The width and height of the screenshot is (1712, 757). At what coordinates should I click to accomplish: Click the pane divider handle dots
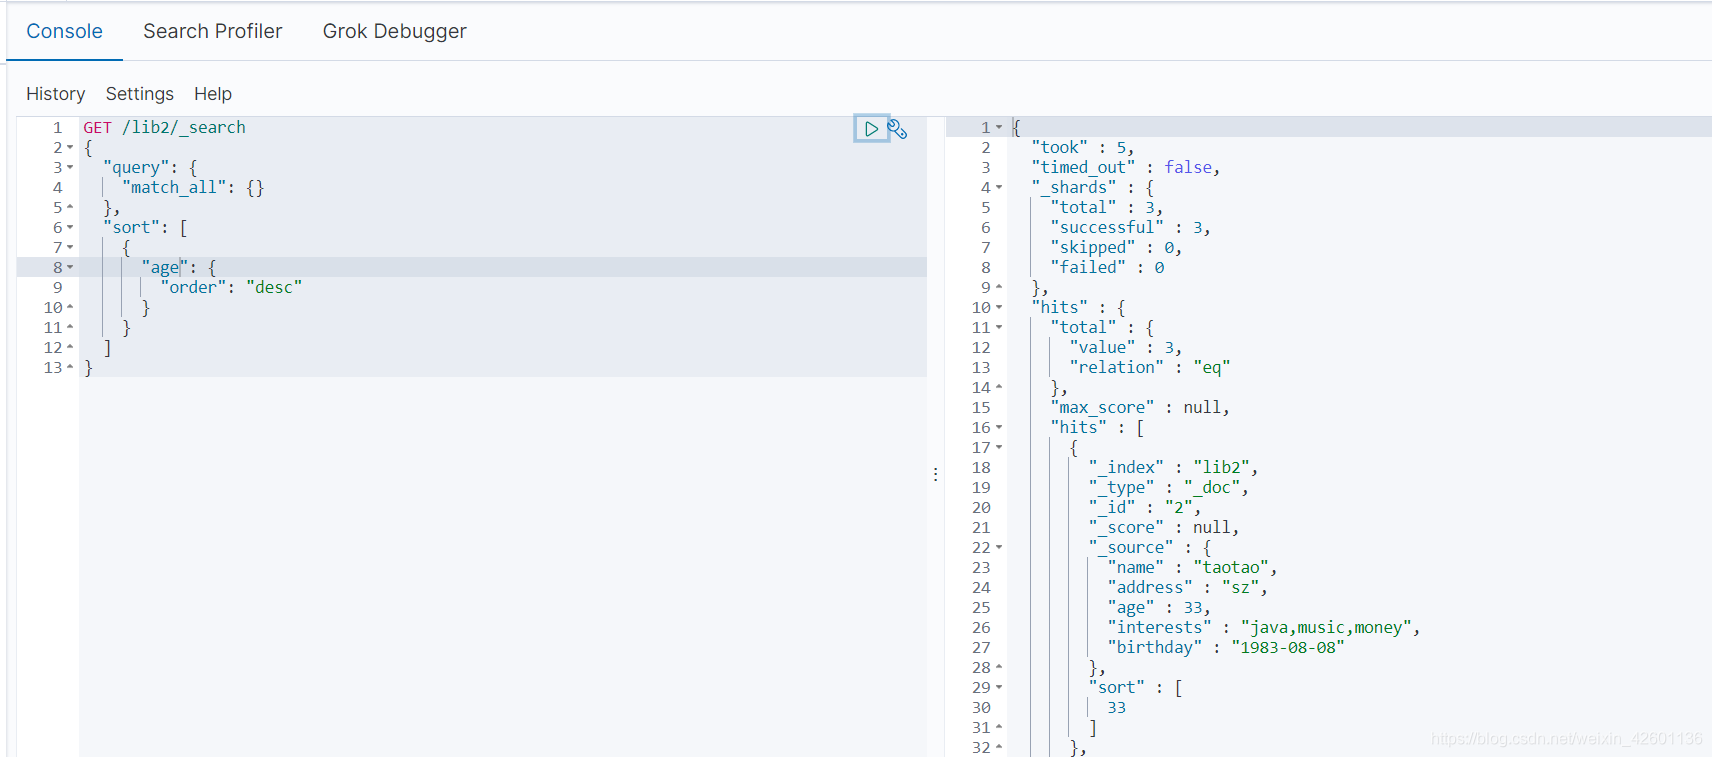tap(936, 474)
